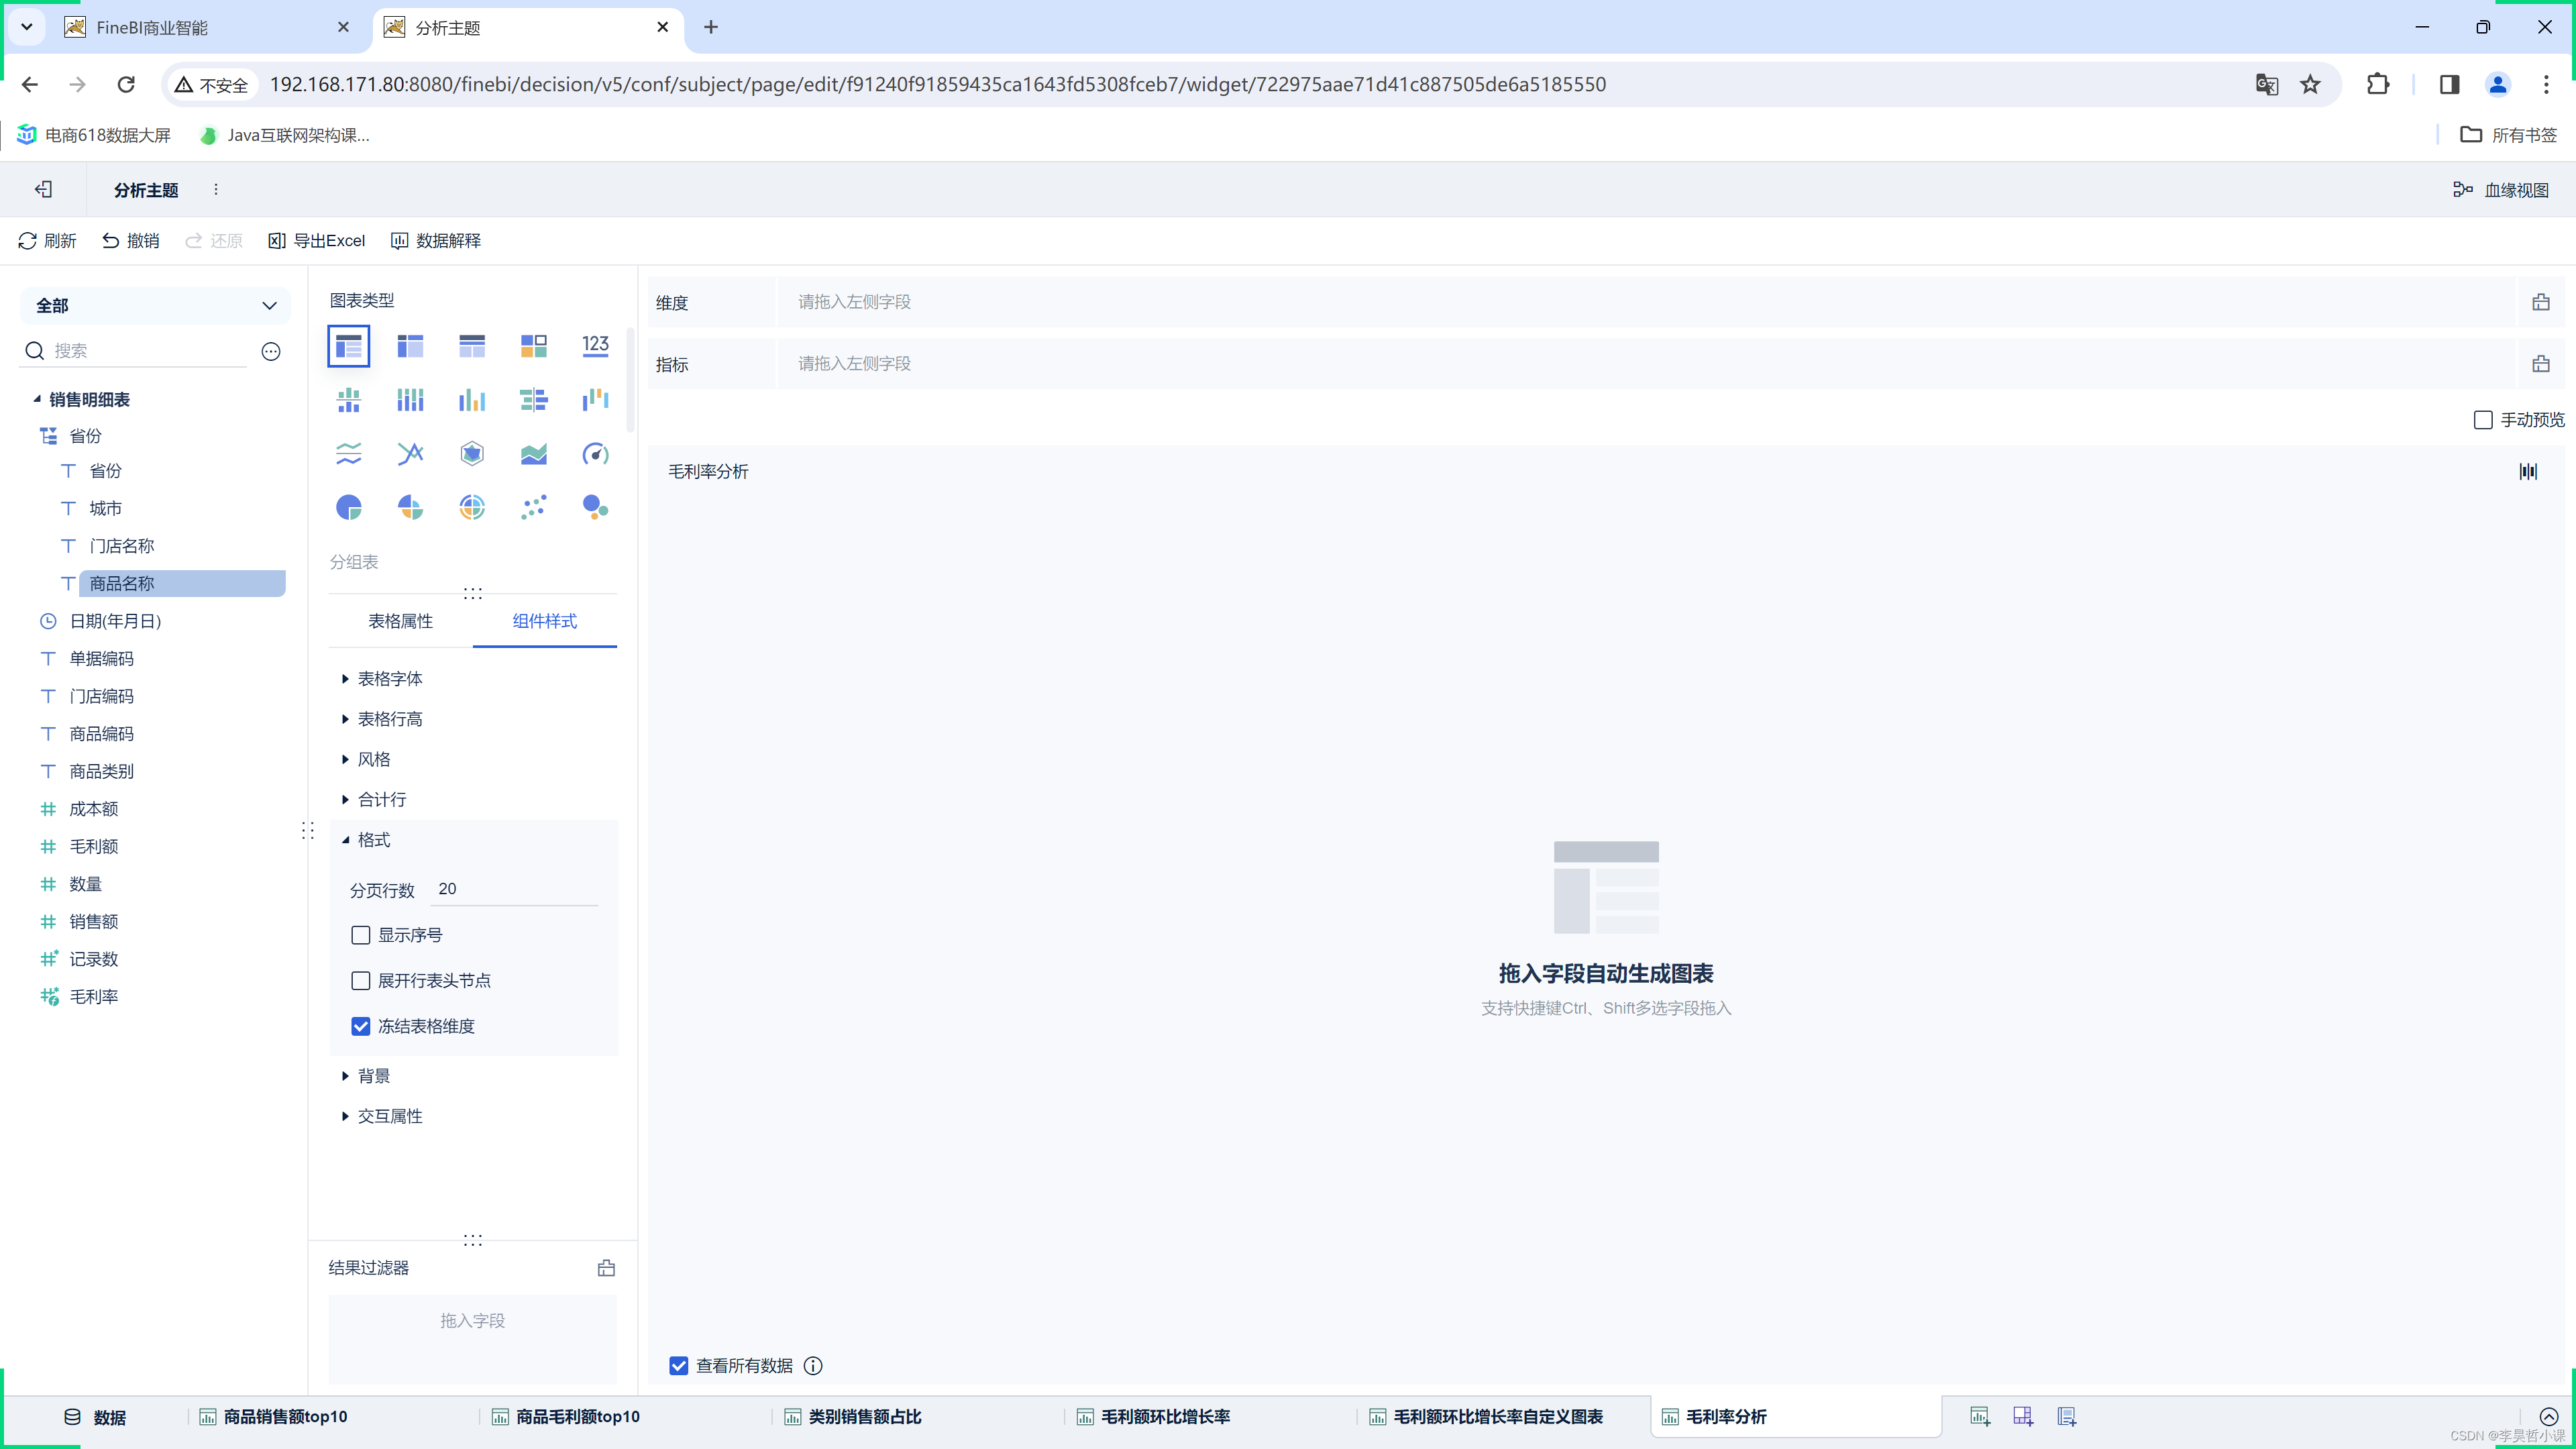
Task: Switch to the 数据 bottom tab
Action: pyautogui.click(x=95, y=1417)
